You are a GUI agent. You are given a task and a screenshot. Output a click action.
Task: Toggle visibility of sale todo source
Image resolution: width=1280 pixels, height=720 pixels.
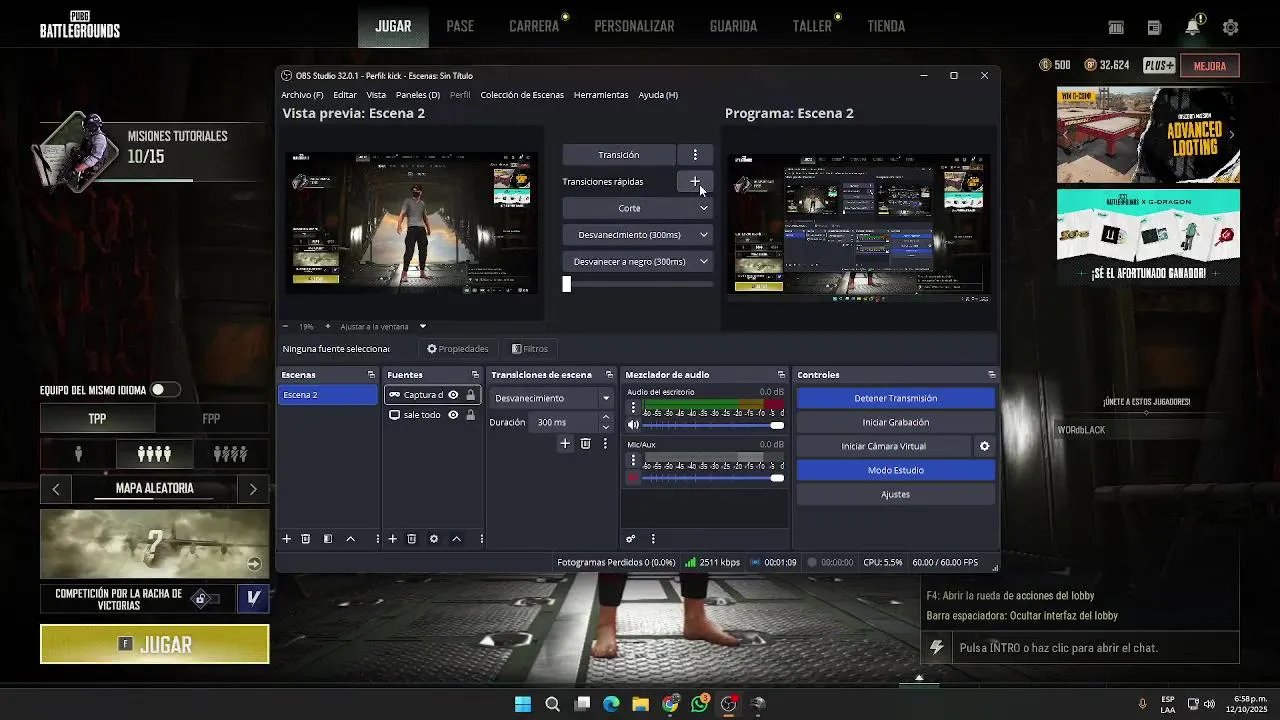click(453, 415)
